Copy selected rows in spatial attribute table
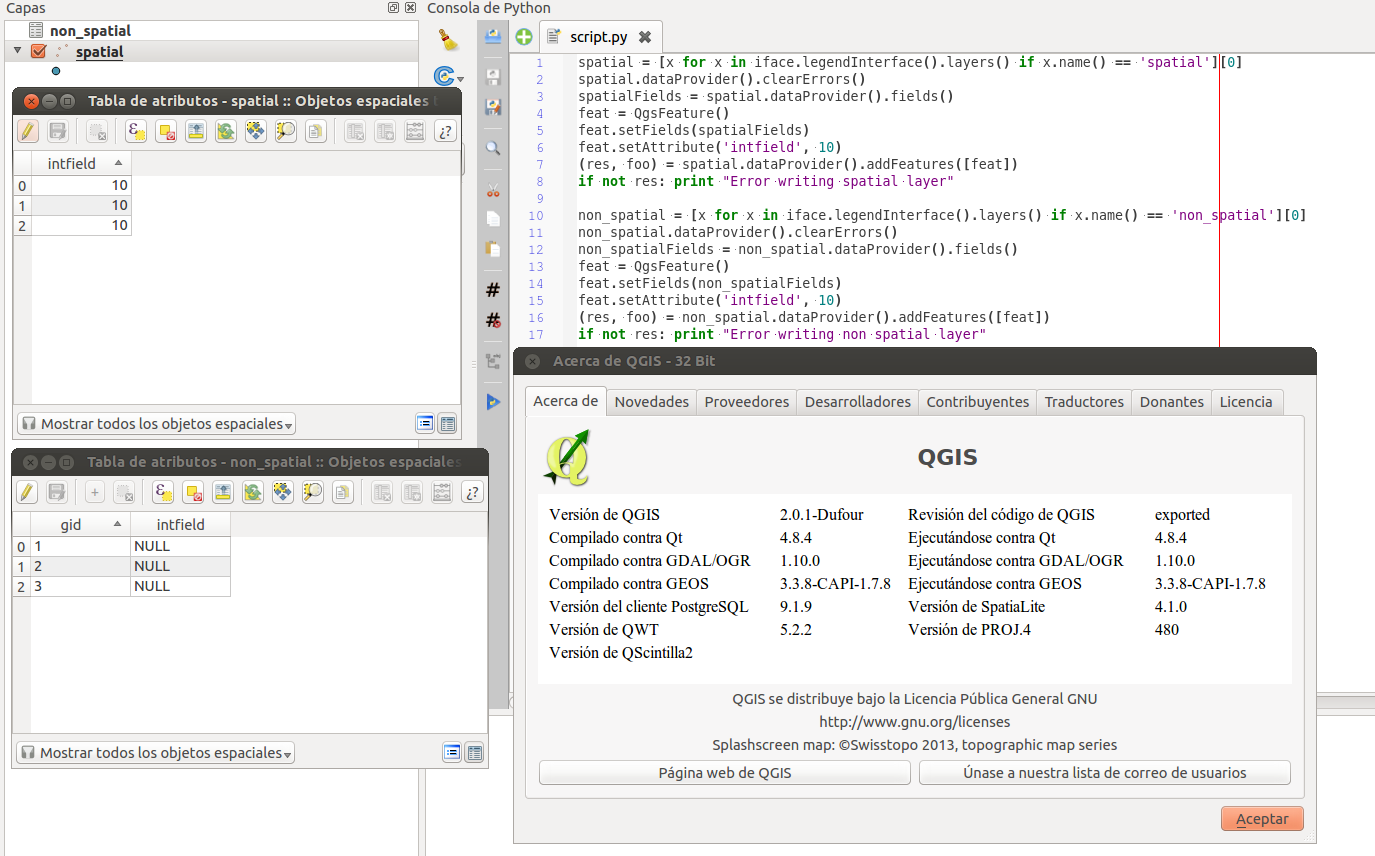The height and width of the screenshot is (856, 1375). click(316, 131)
